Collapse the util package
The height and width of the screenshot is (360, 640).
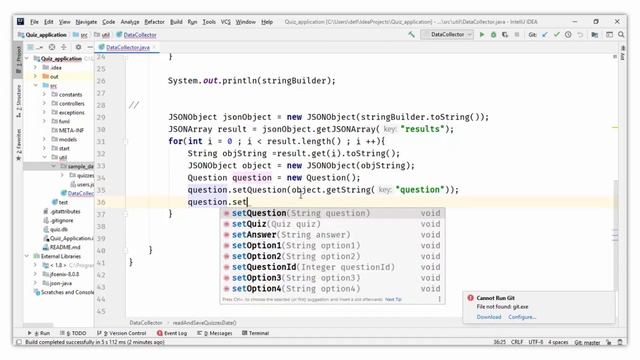[44, 157]
